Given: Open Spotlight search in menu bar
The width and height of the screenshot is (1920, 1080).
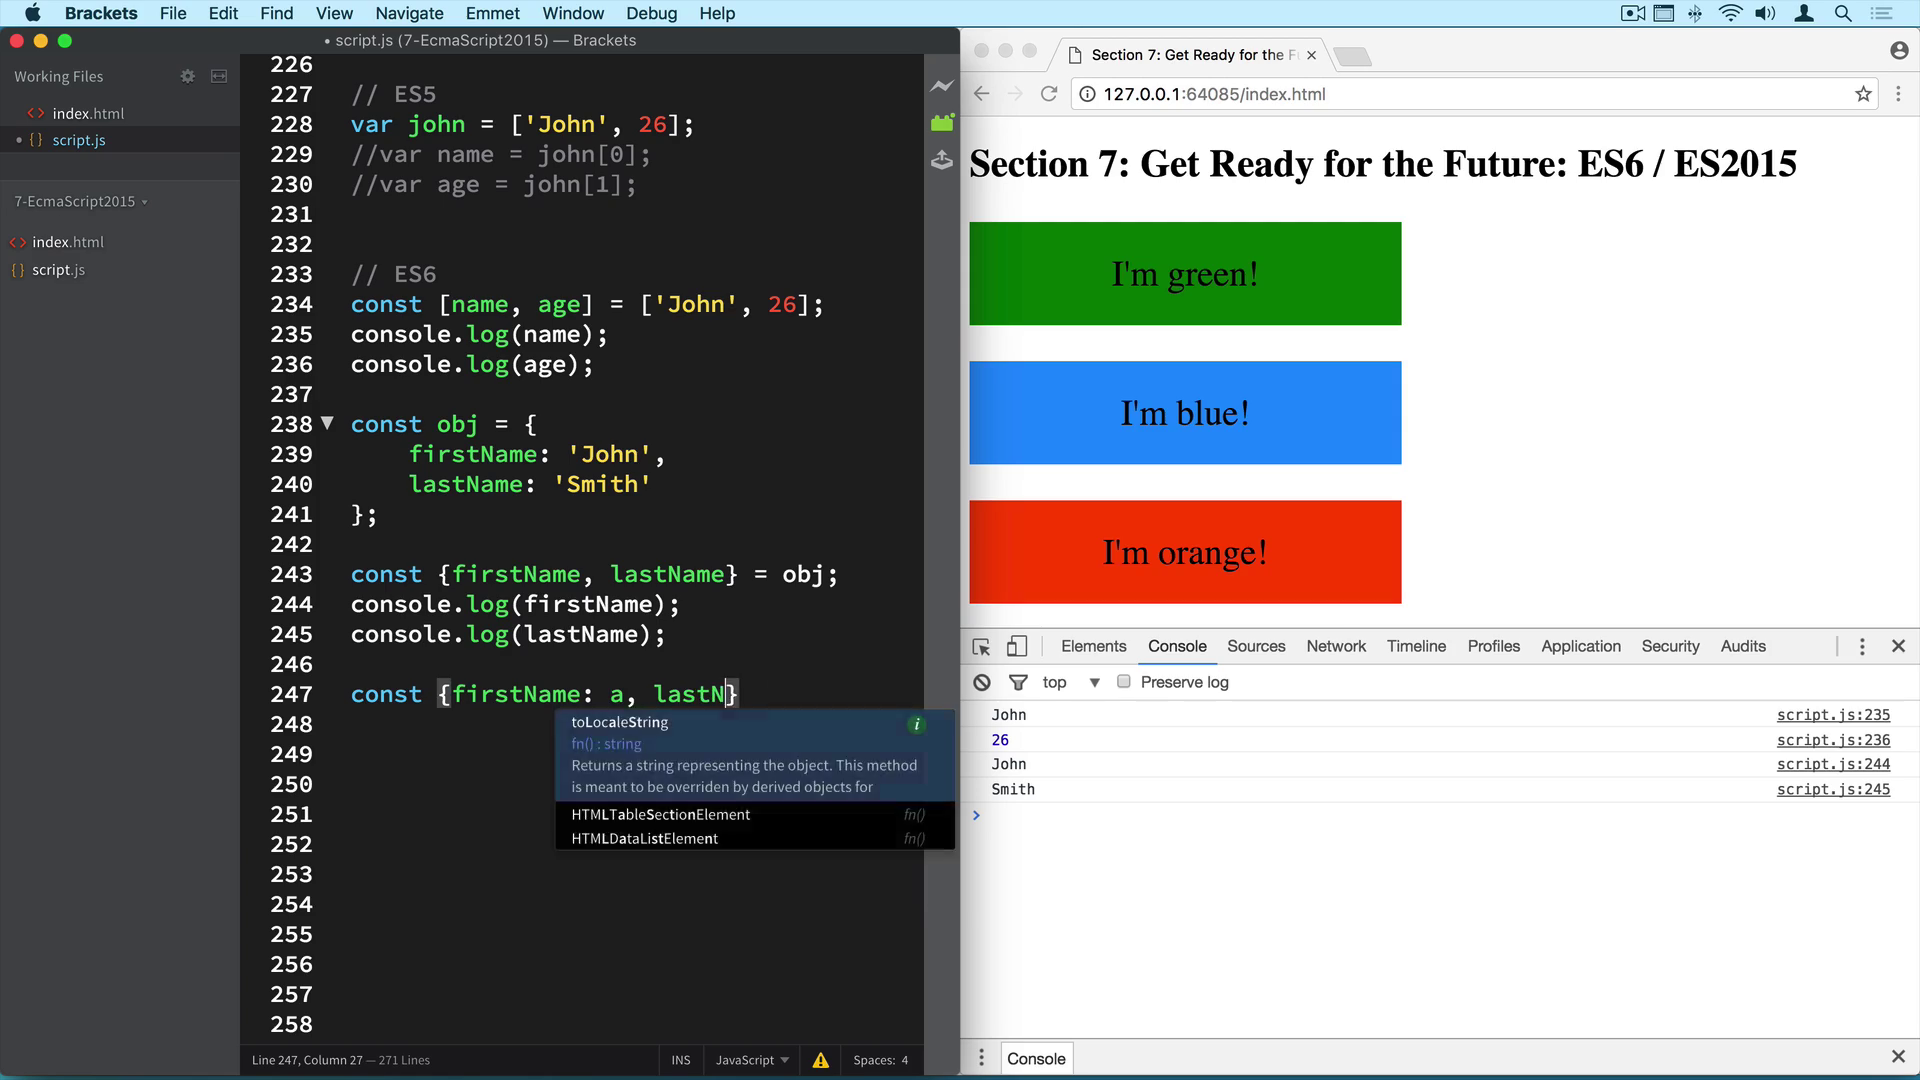Looking at the screenshot, I should click(1842, 13).
